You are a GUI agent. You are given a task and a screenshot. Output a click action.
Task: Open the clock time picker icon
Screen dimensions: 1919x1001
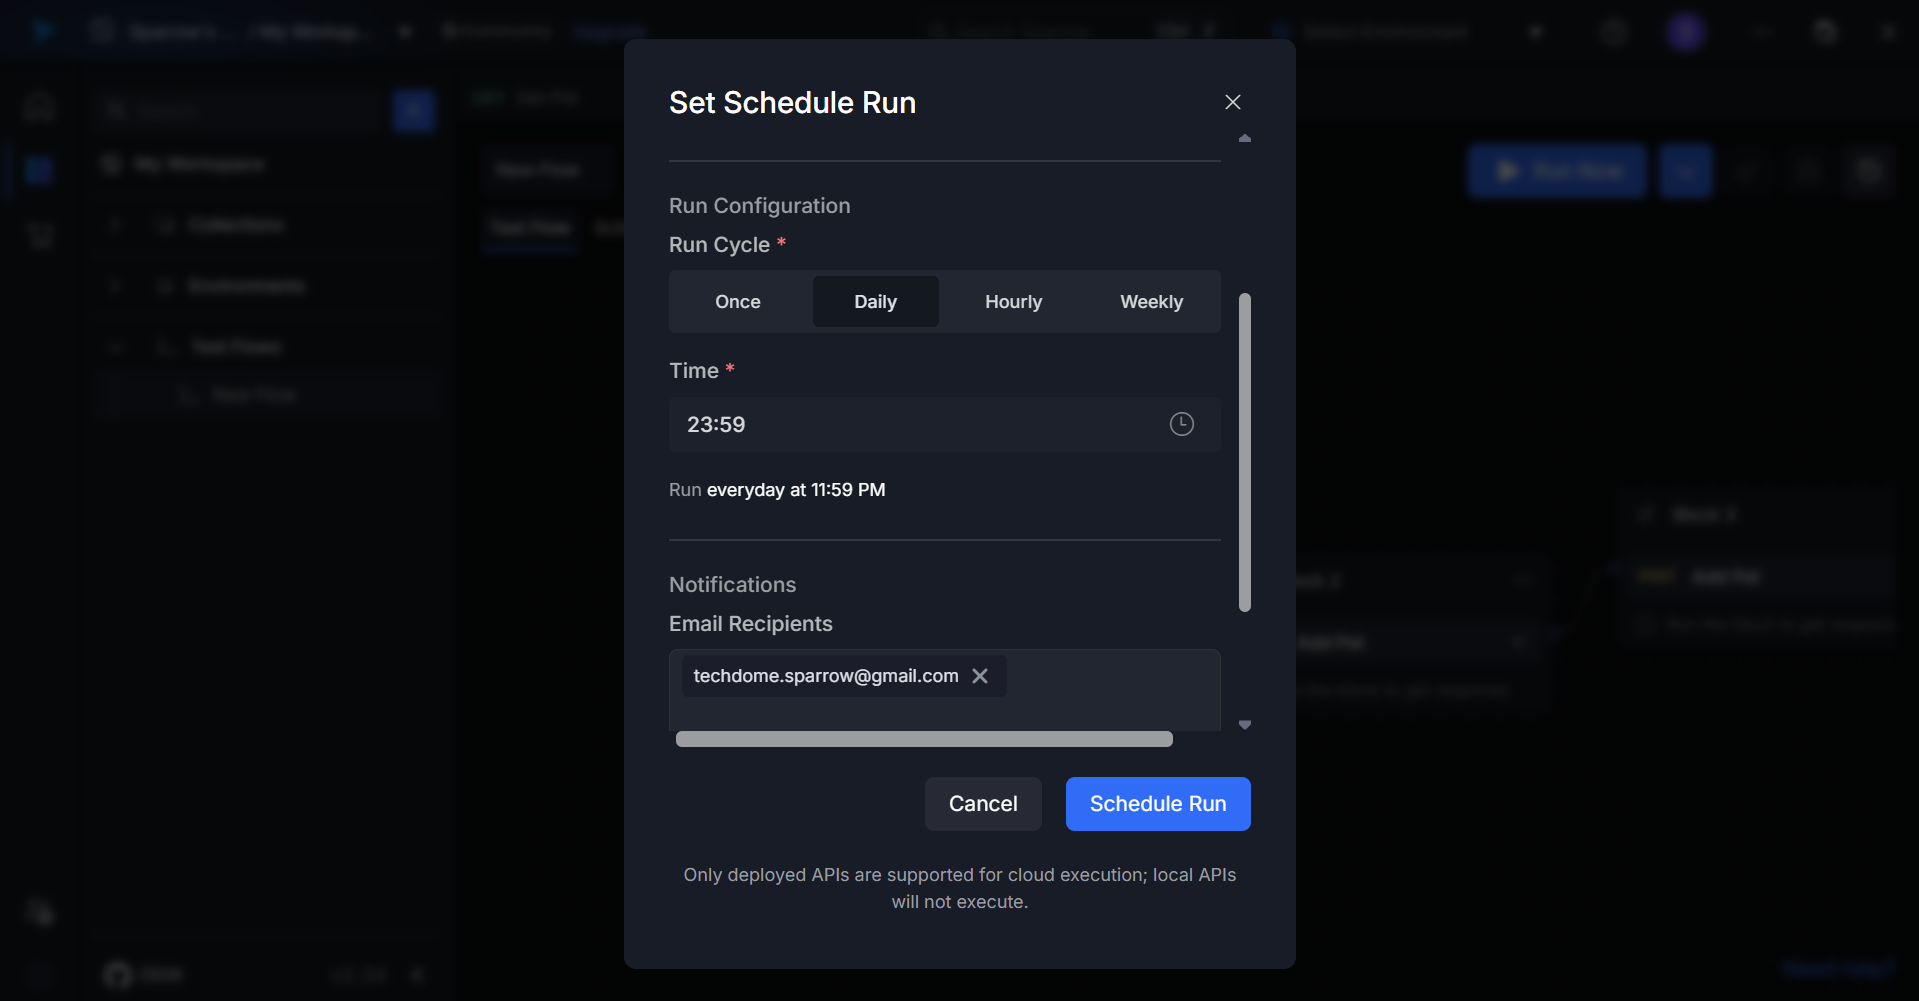(1181, 424)
